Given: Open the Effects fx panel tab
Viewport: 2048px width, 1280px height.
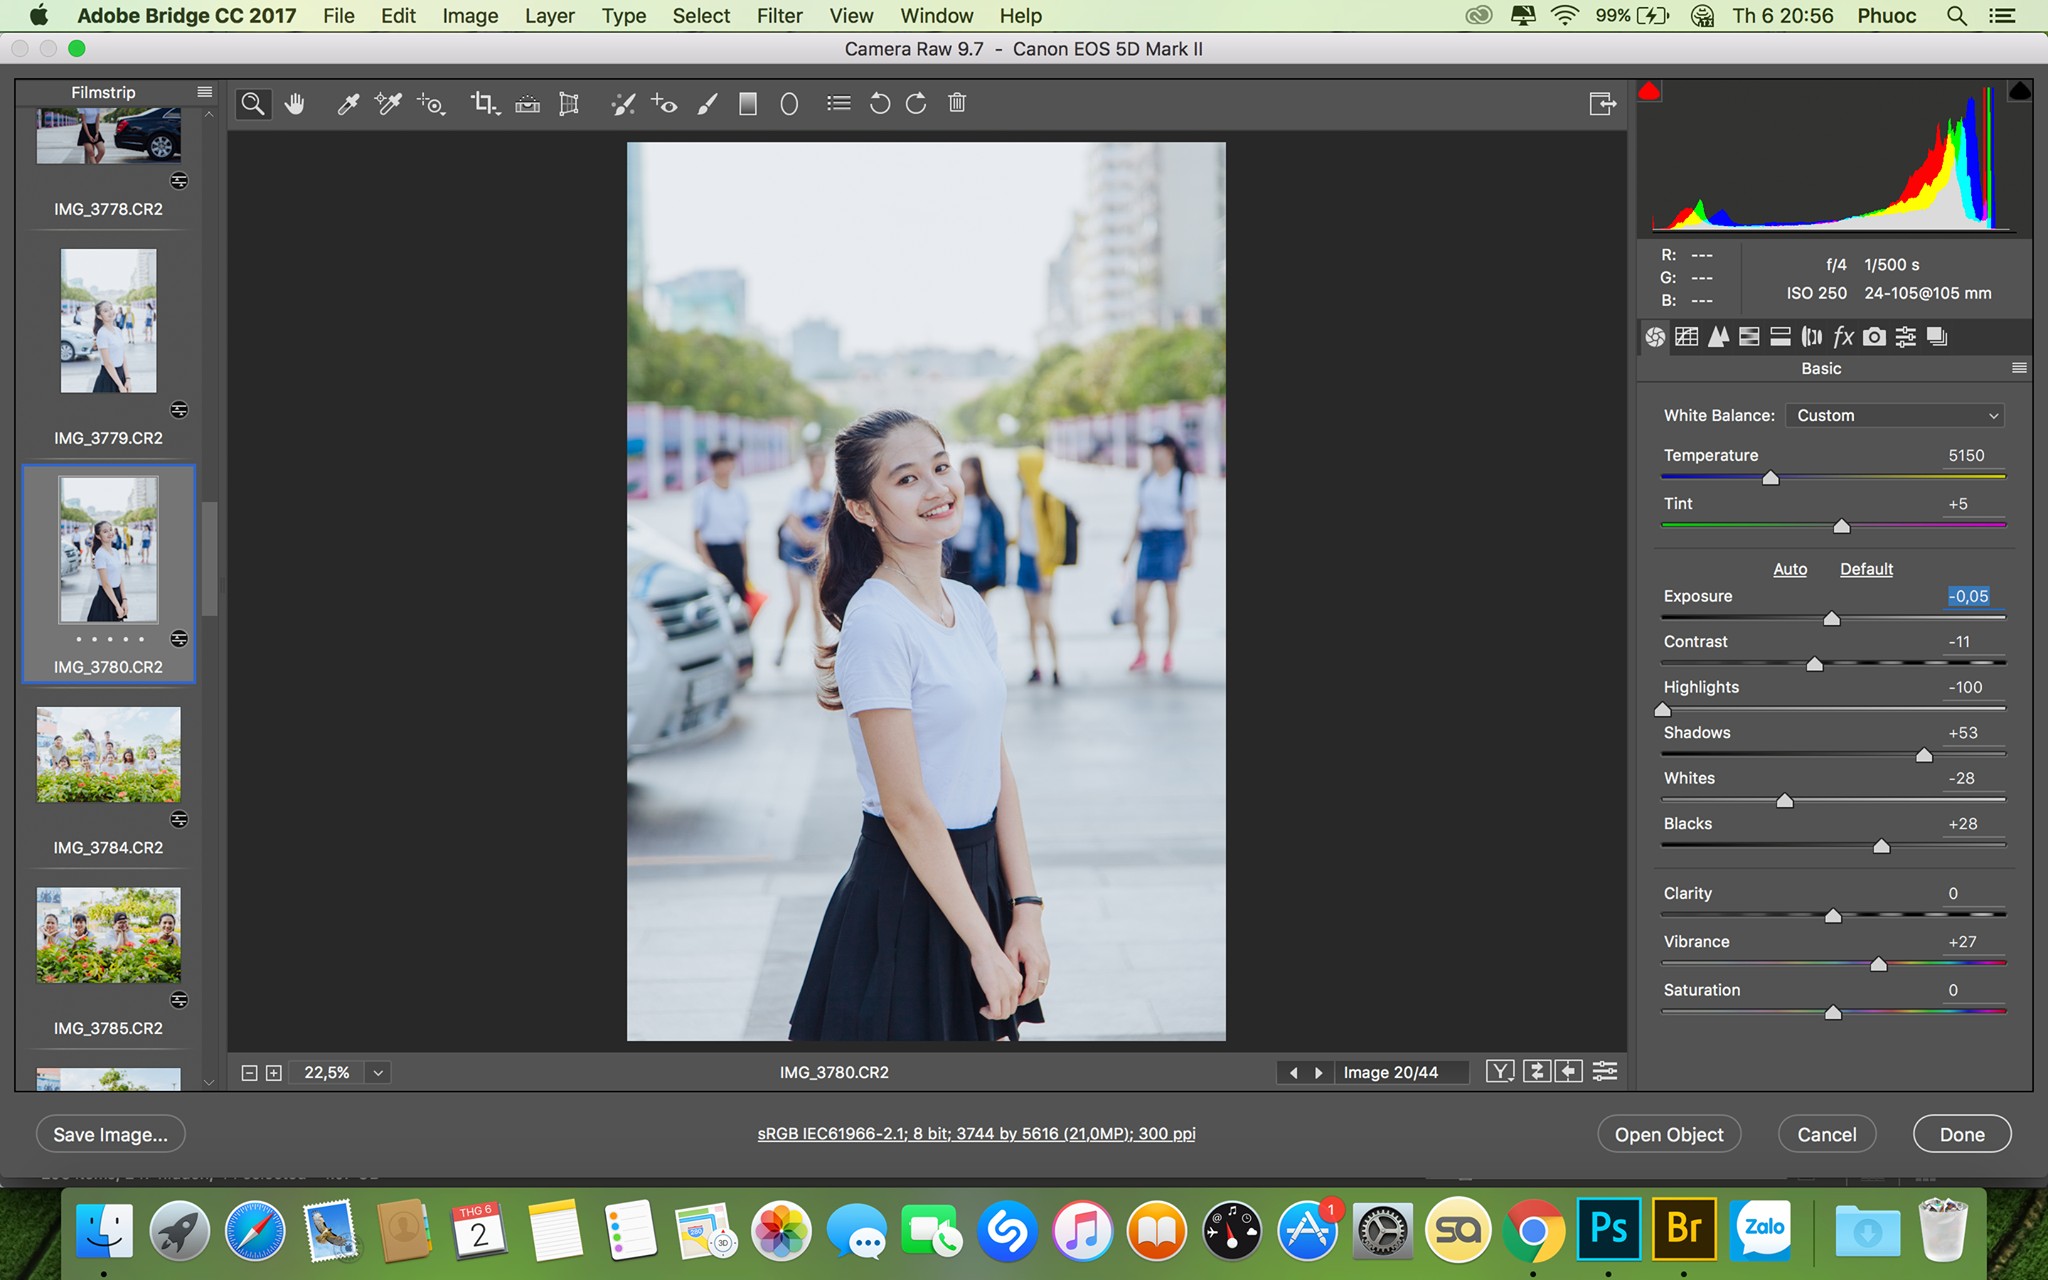Looking at the screenshot, I should coord(1843,337).
